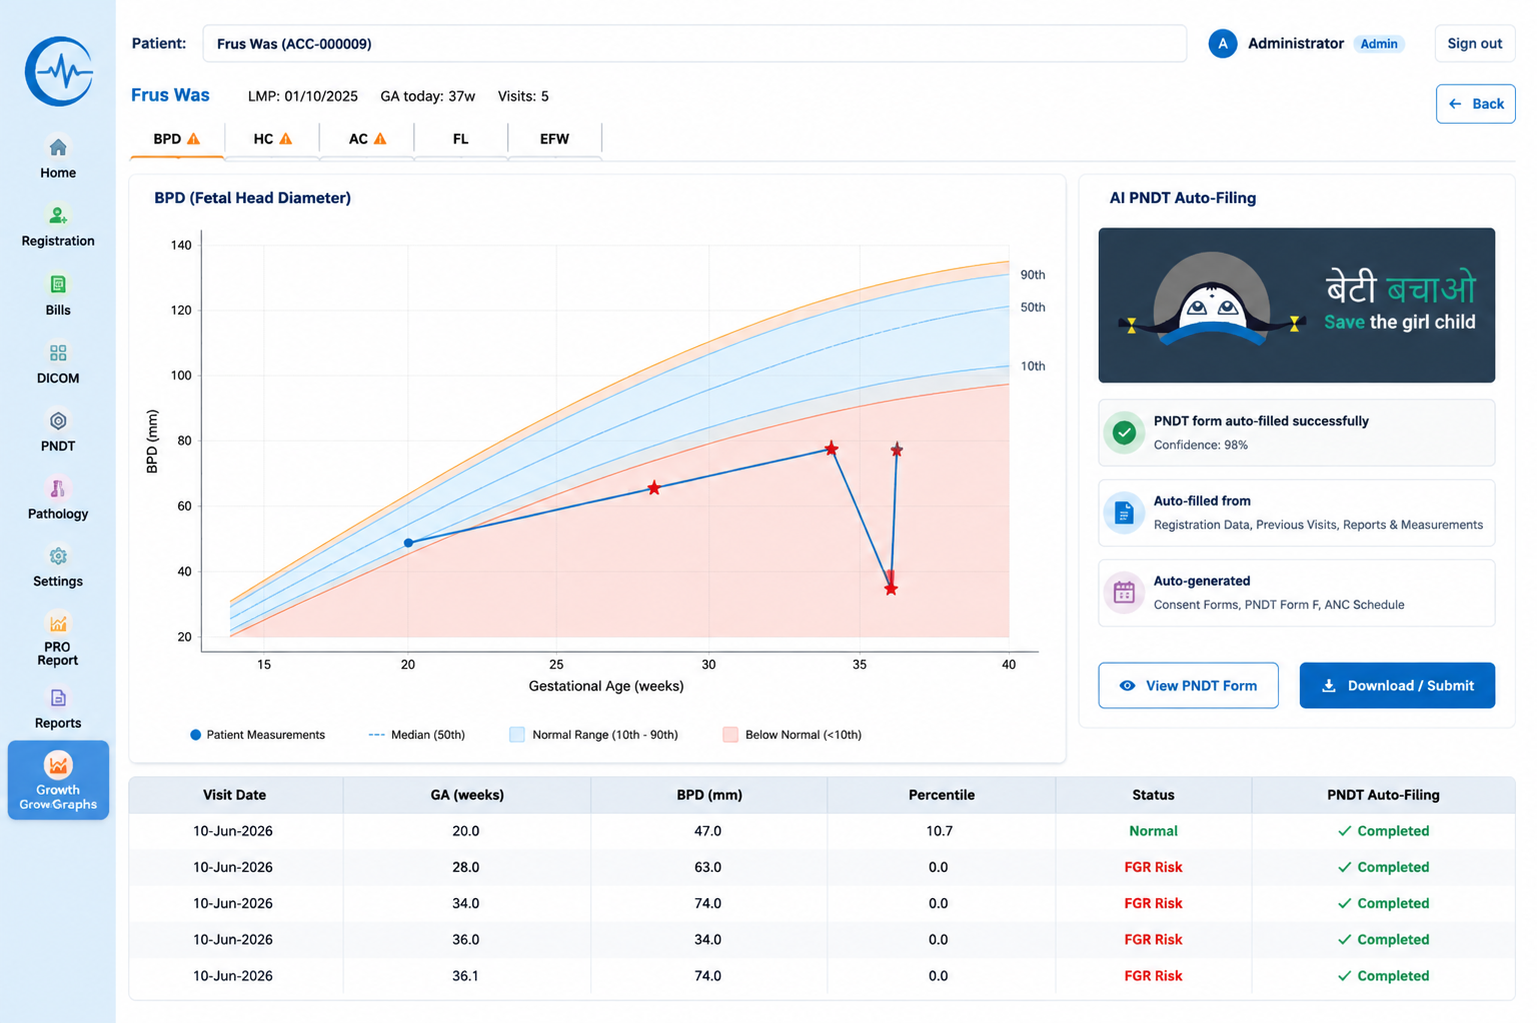The image size is (1537, 1023).
Task: Switch to the BPD tab
Action: (x=177, y=139)
